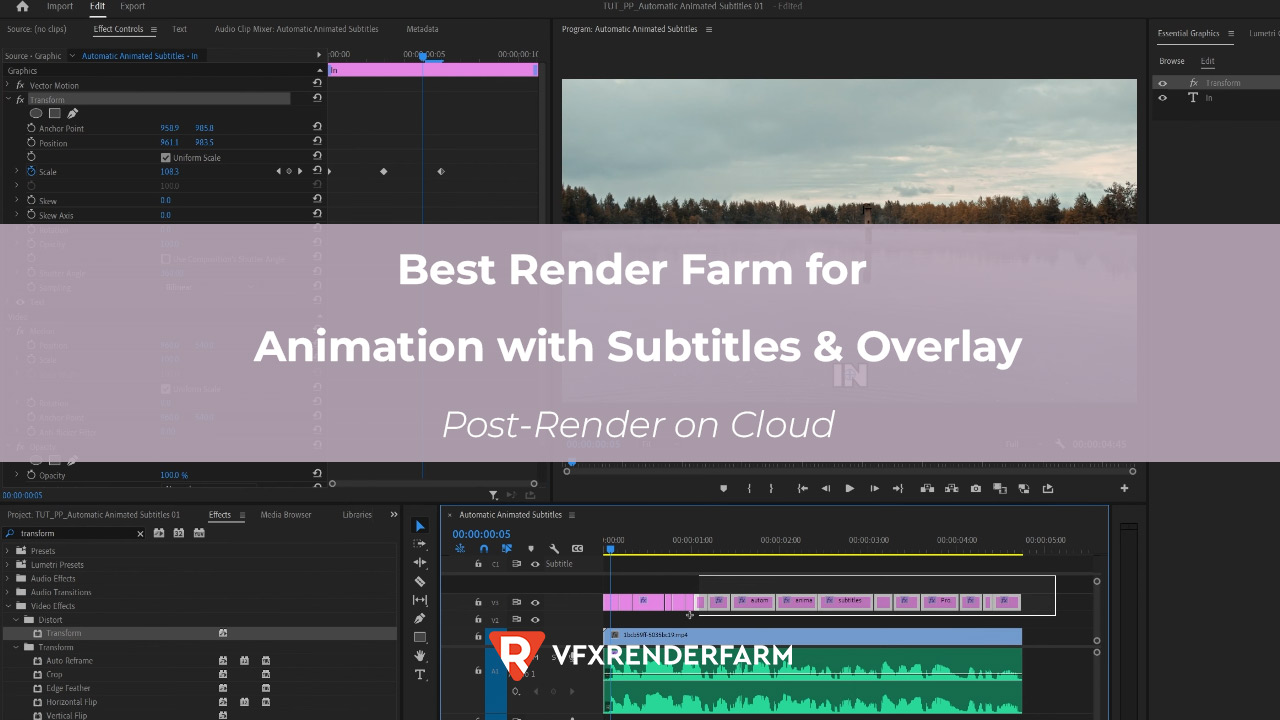Filter effects by accelerated effects badge
The width and height of the screenshot is (1280, 720).
coord(159,533)
